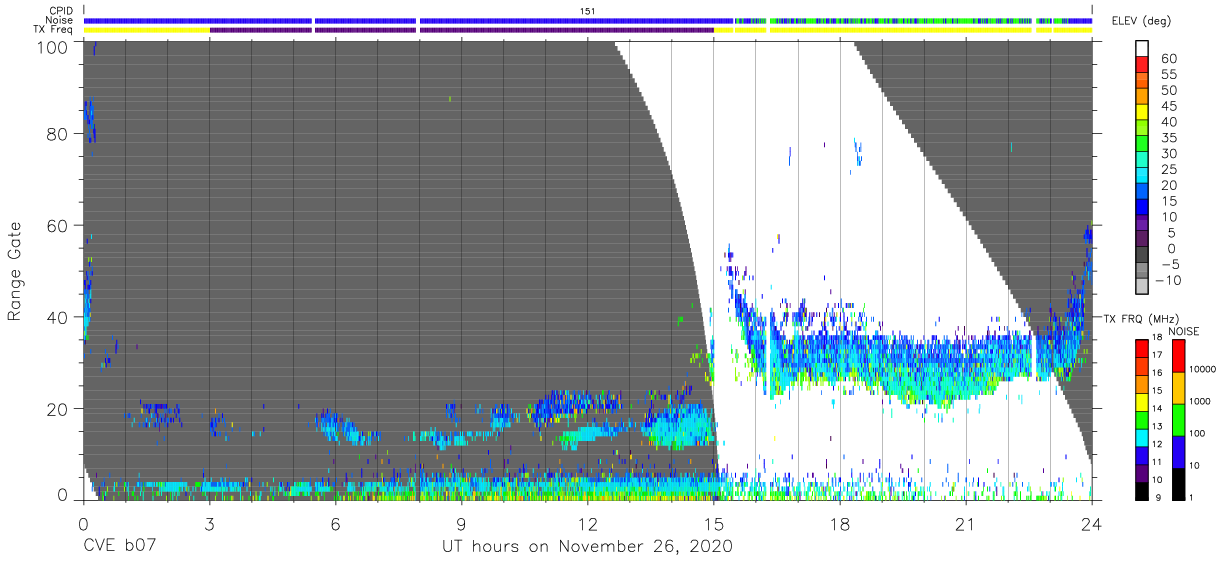The height and width of the screenshot is (567, 1228).
Task: Click the "80" tick on the Range Gate axis
Action: (x=59, y=134)
